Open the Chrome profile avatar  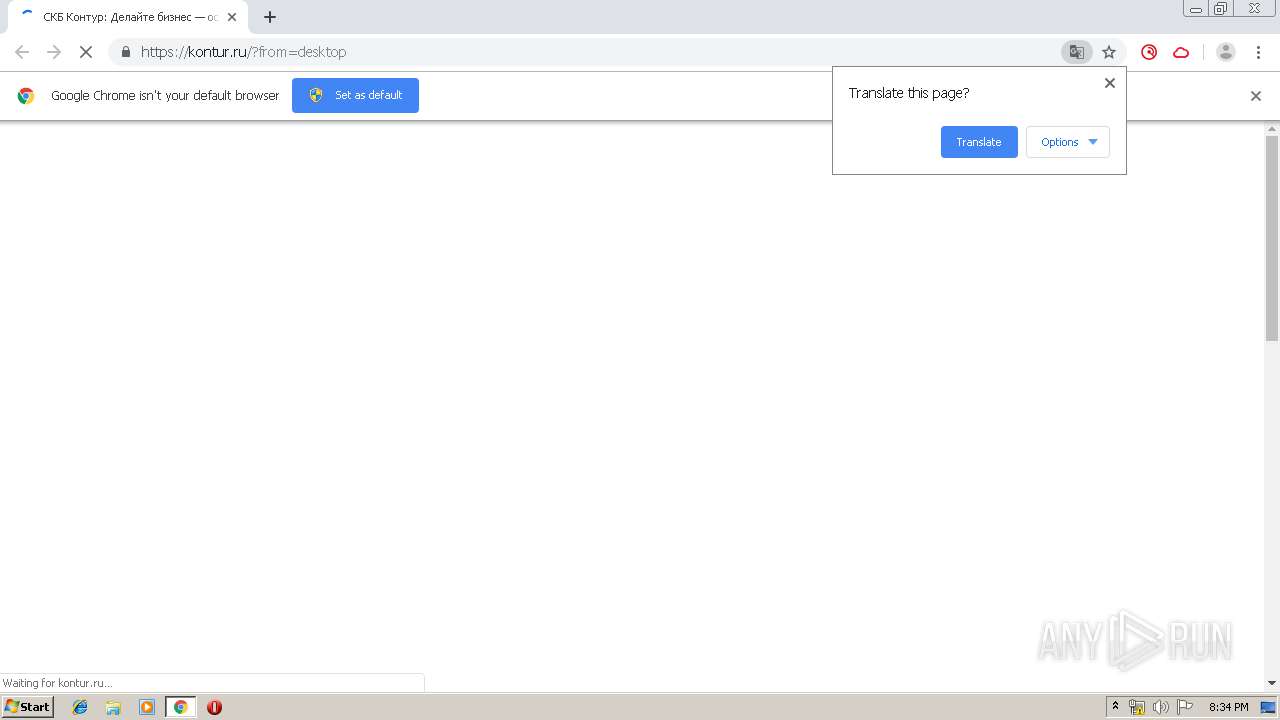coord(1226,52)
